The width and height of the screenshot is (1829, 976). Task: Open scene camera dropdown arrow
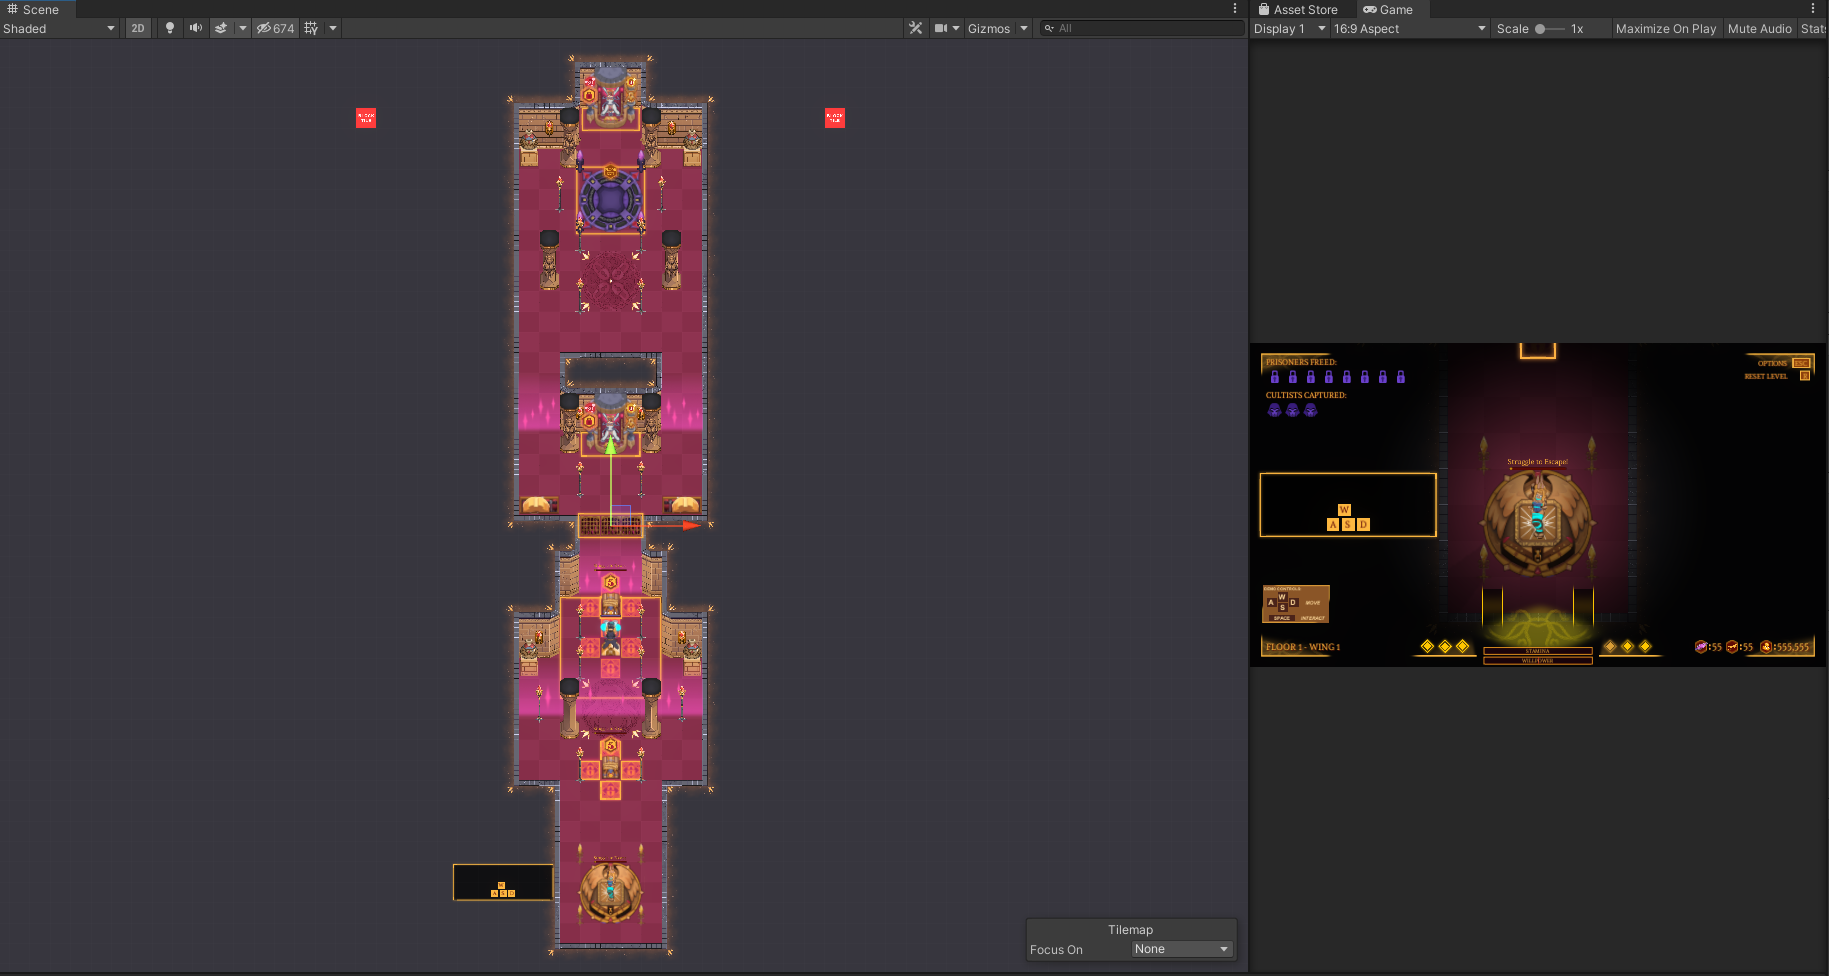point(956,28)
